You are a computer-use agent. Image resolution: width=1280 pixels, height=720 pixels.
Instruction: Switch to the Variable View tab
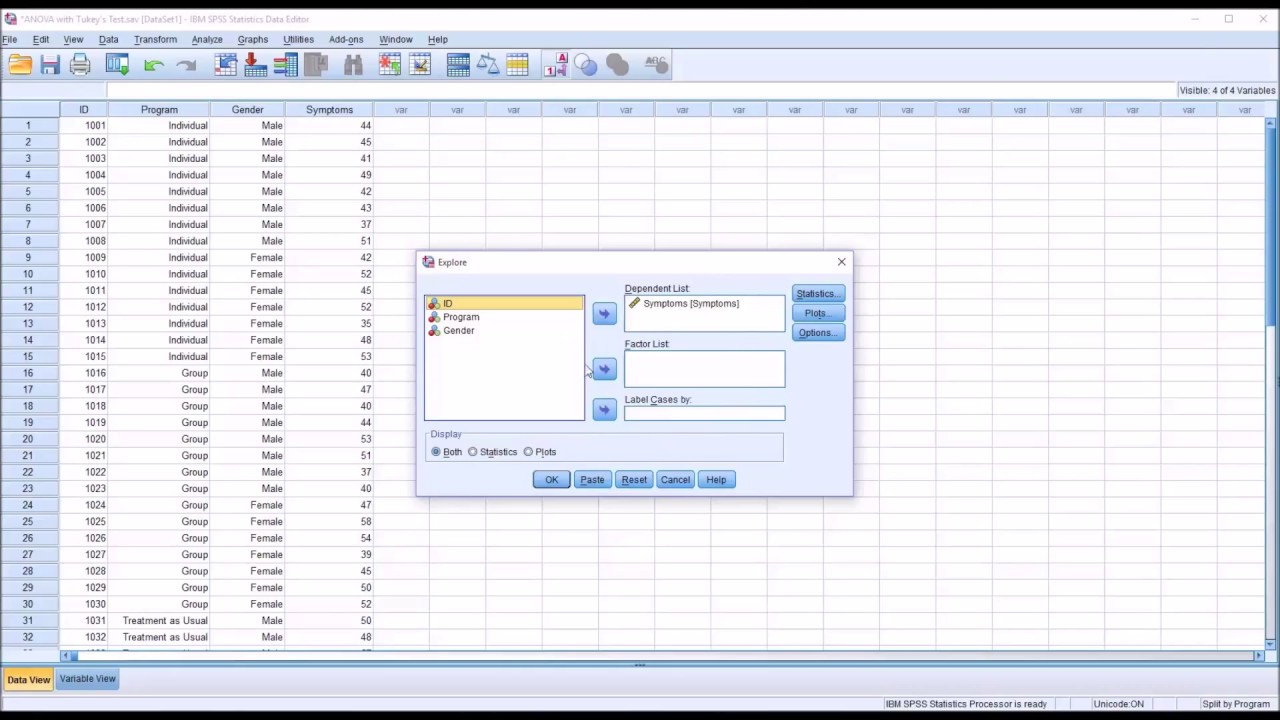point(88,679)
